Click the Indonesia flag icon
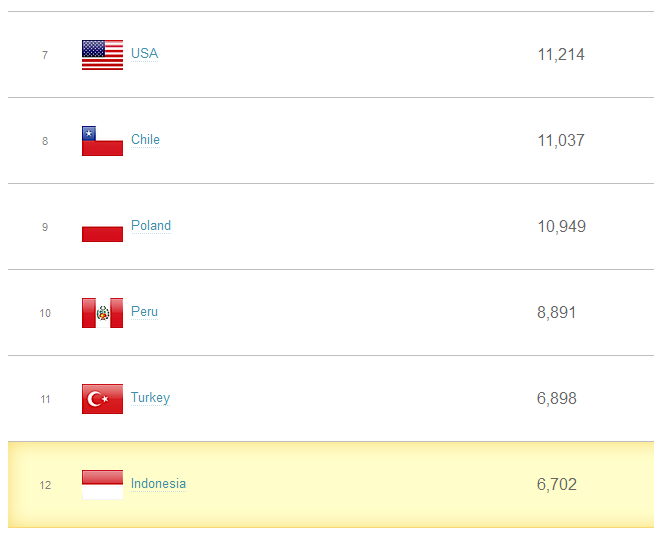Screen dimensions: 654x549 click(x=102, y=485)
